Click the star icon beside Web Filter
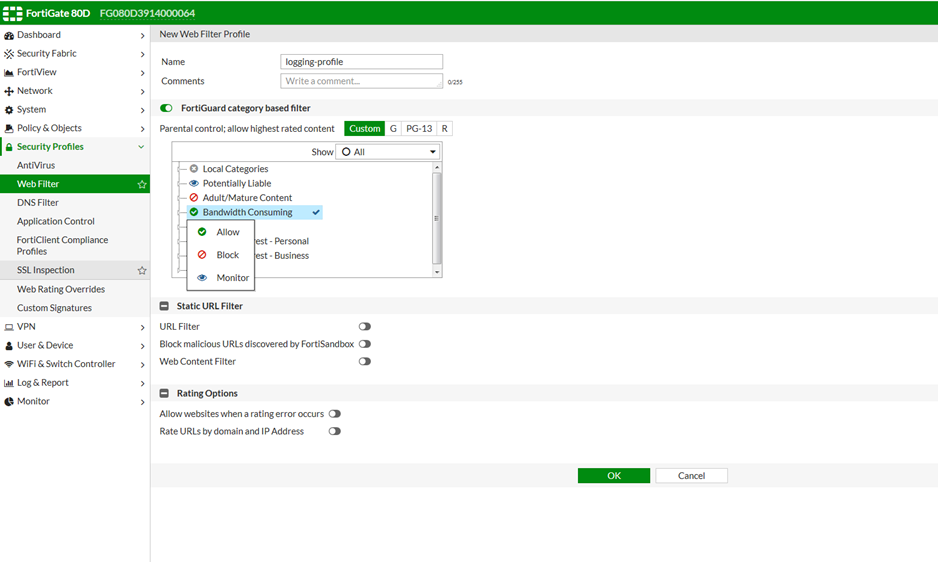 point(142,185)
